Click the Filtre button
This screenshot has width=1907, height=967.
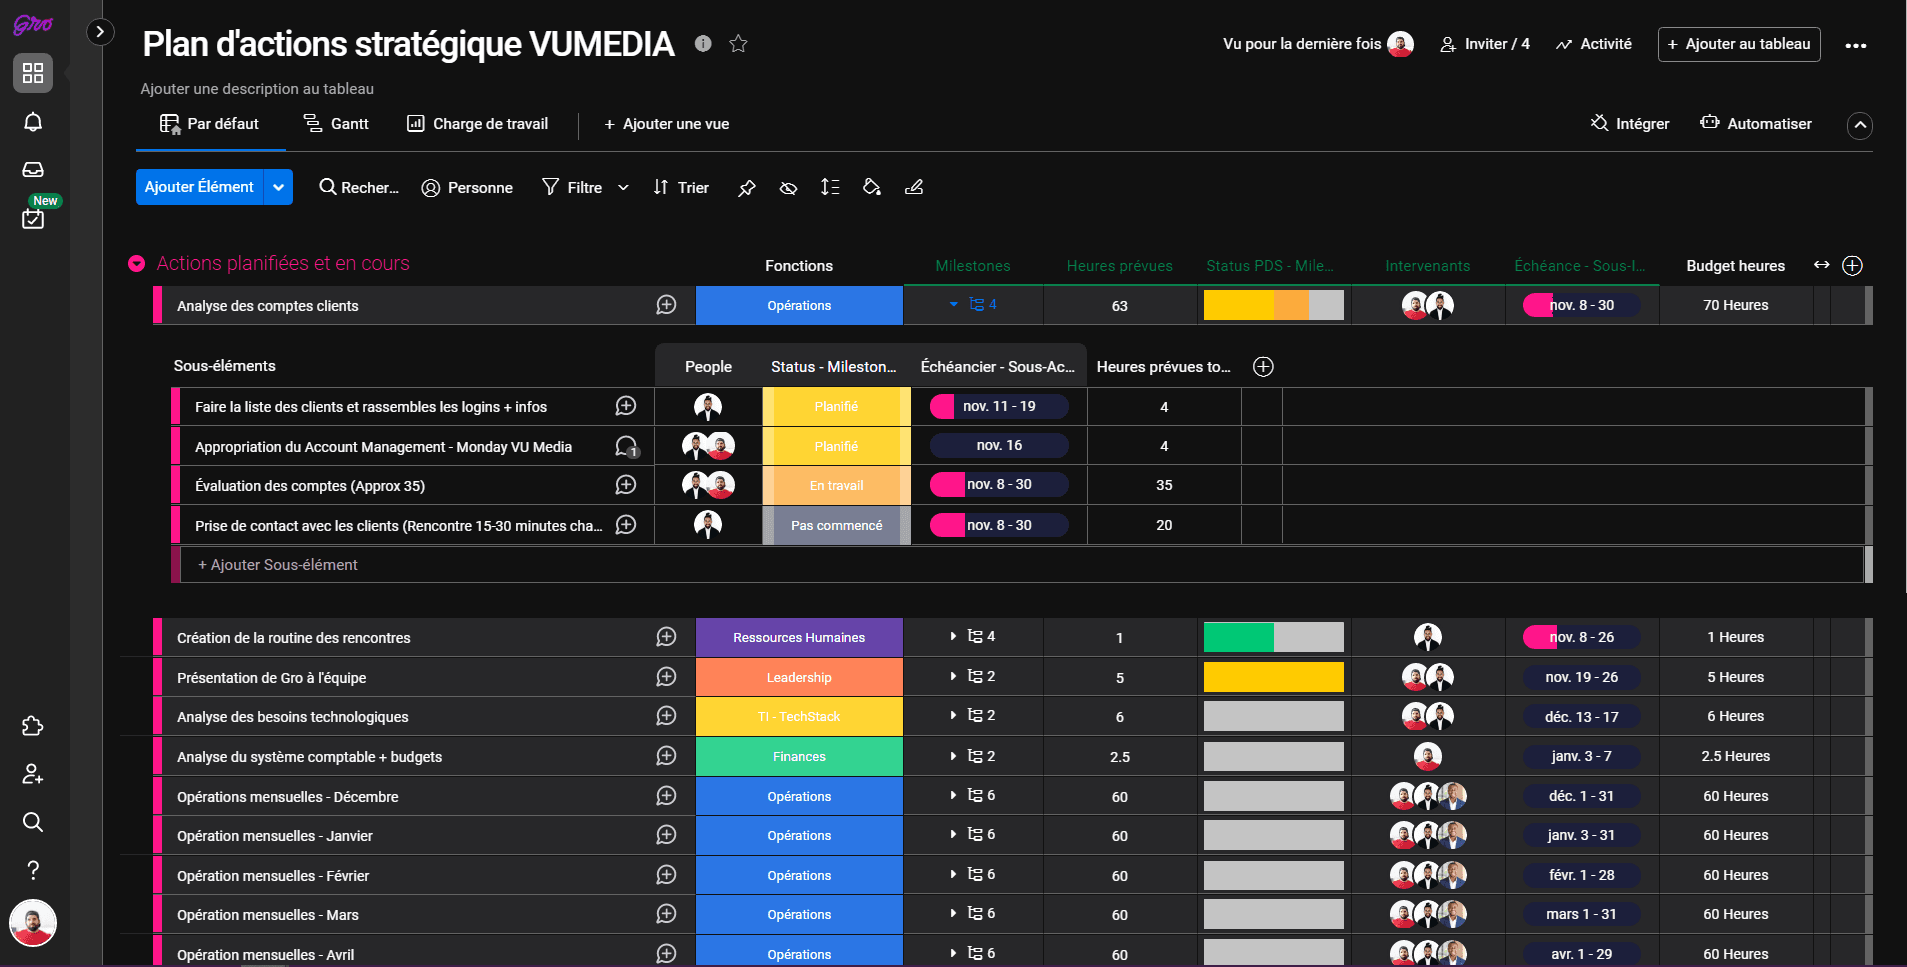tap(572, 187)
